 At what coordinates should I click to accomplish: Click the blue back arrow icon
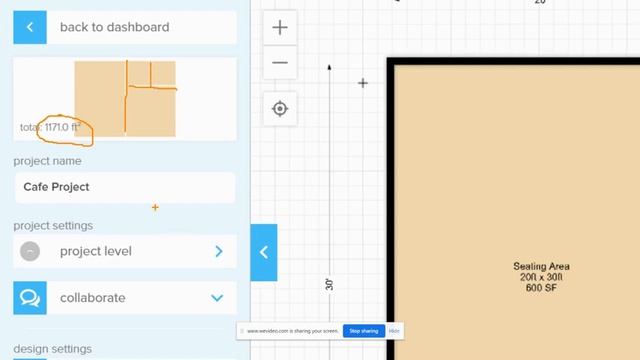30,27
